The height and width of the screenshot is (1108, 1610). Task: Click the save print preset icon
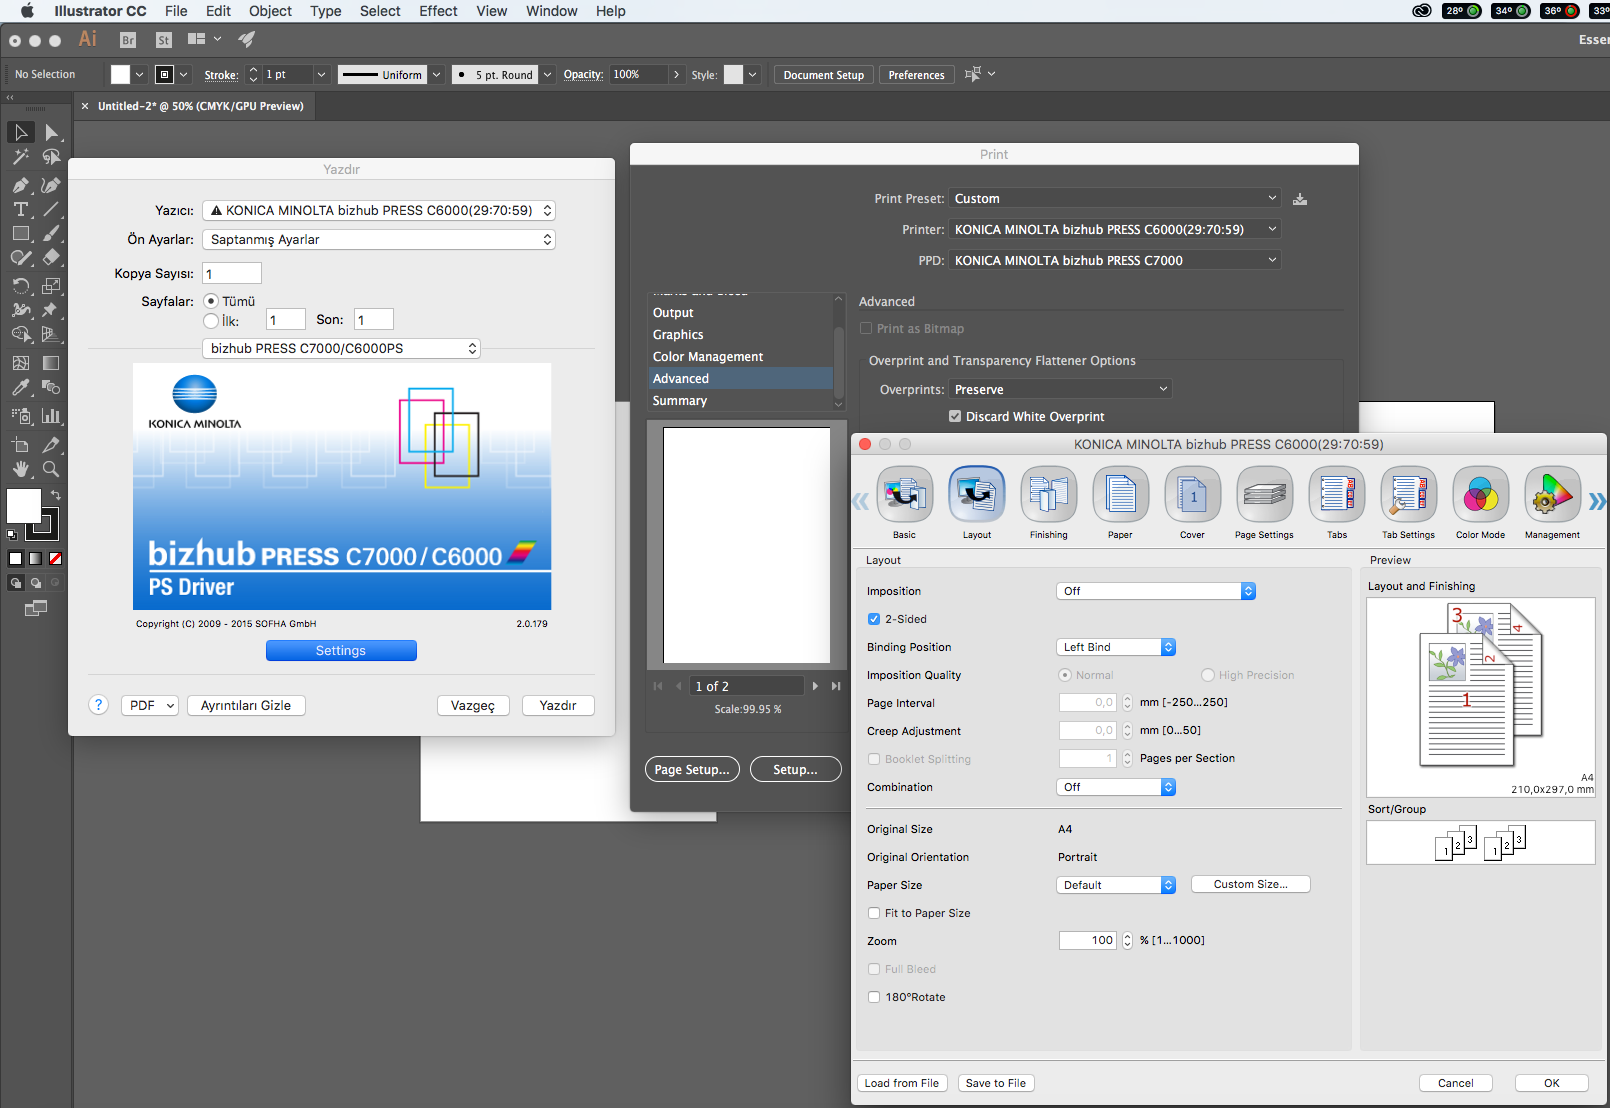(1300, 199)
